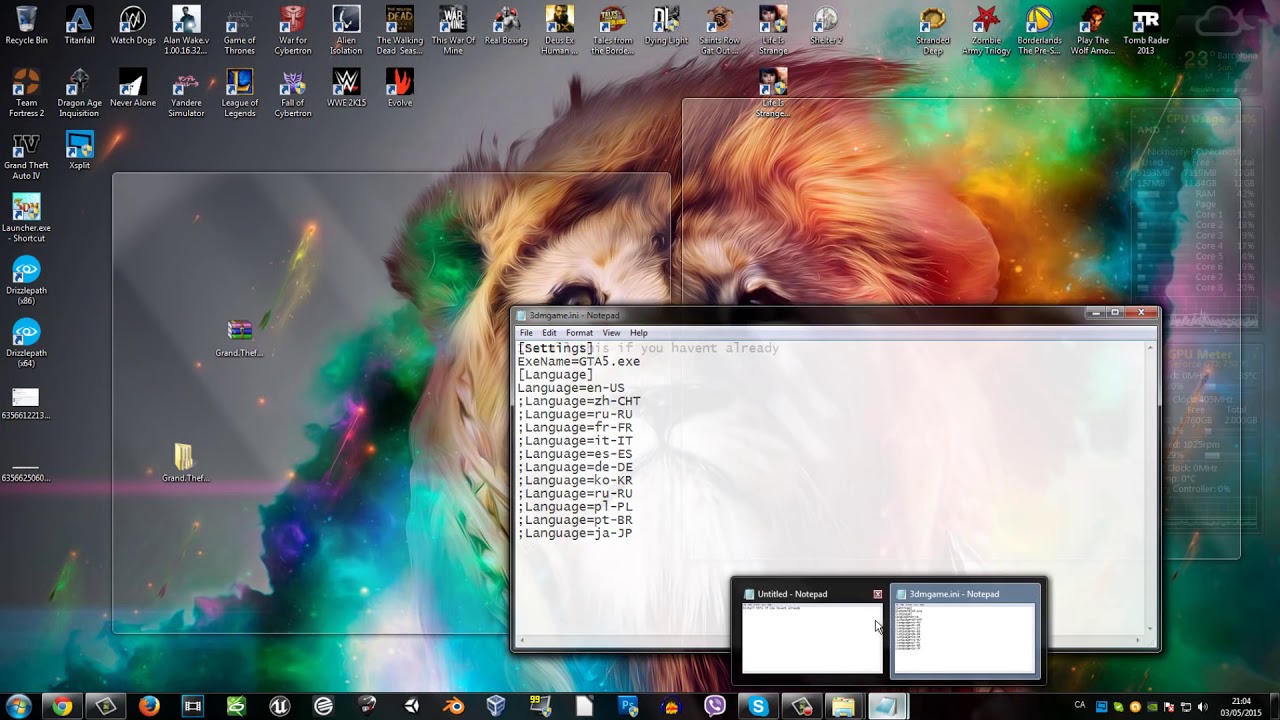
Task: Select the Titanfall desktop shortcut
Action: point(79,26)
